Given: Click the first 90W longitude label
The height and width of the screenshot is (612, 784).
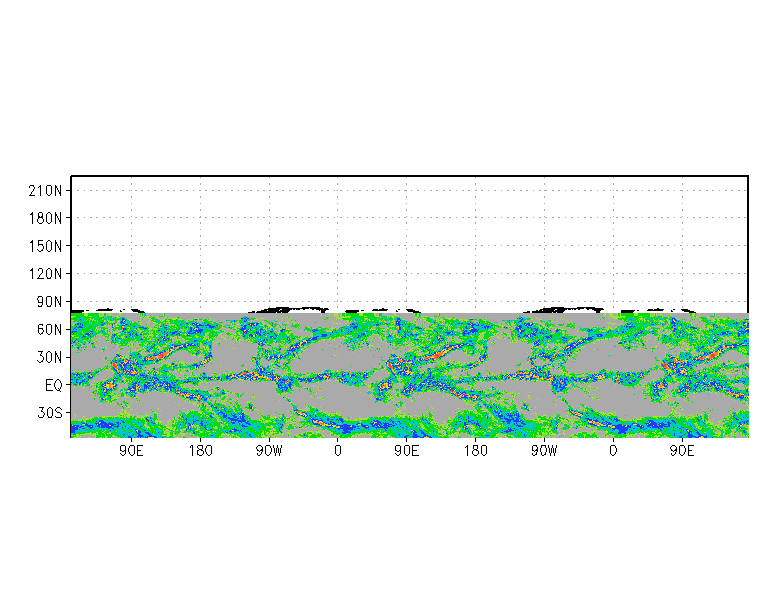Looking at the screenshot, I should coord(269,451).
